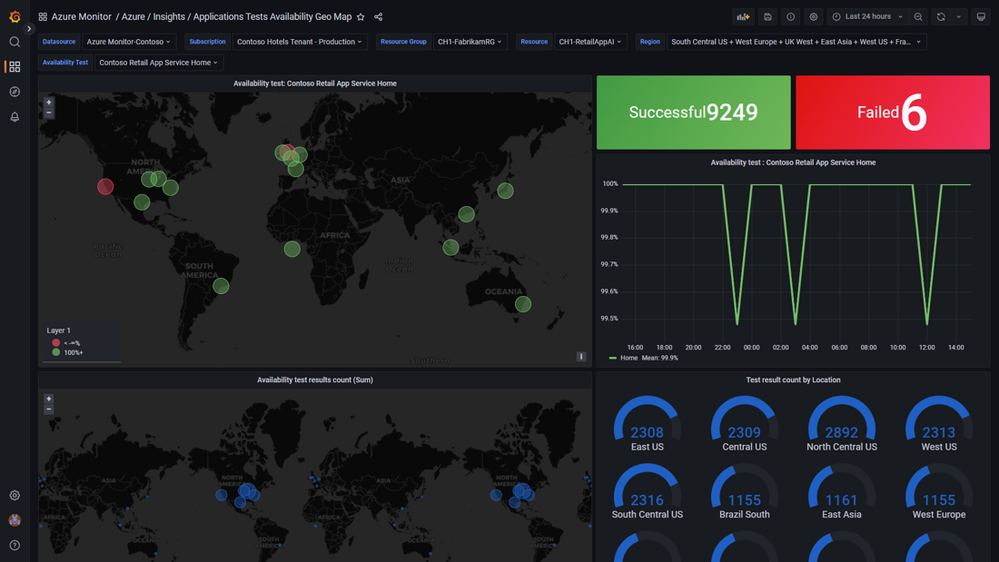
Task: Expand the sidebar with chevron toggle
Action: pyautogui.click(x=29, y=29)
